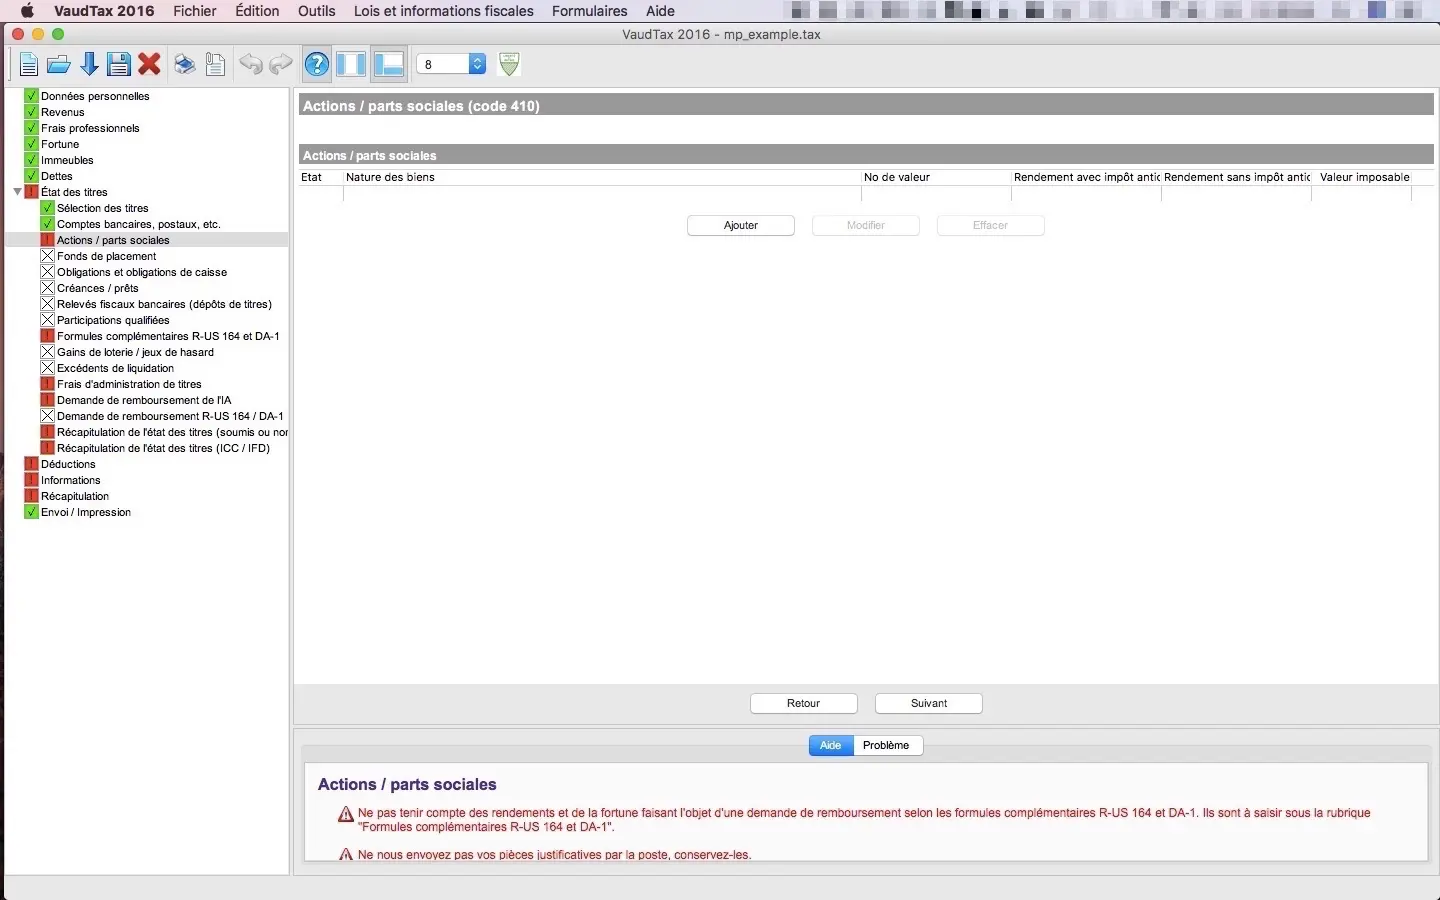This screenshot has height=900, width=1440.
Task: Save the declaration using the floppy icon
Action: pos(119,65)
